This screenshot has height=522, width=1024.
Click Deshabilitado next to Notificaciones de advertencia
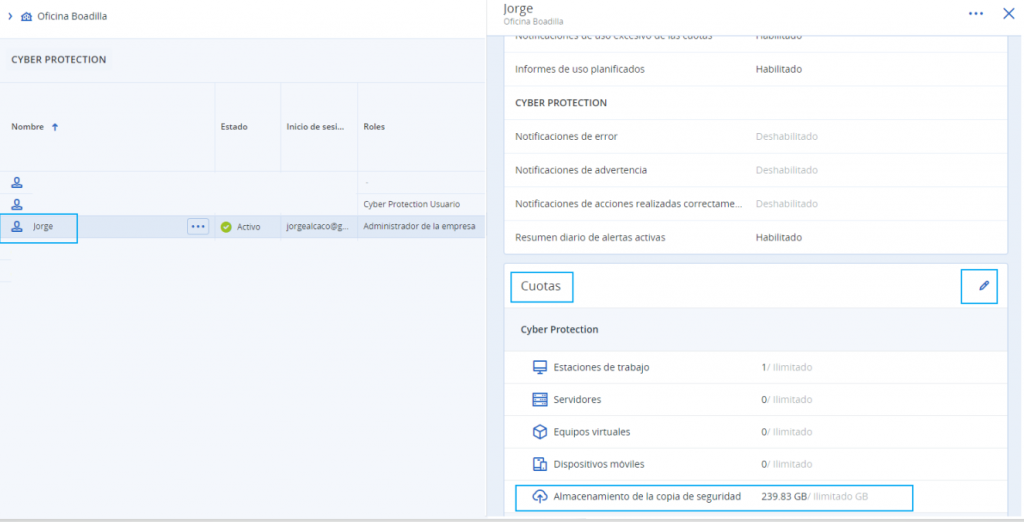point(786,170)
